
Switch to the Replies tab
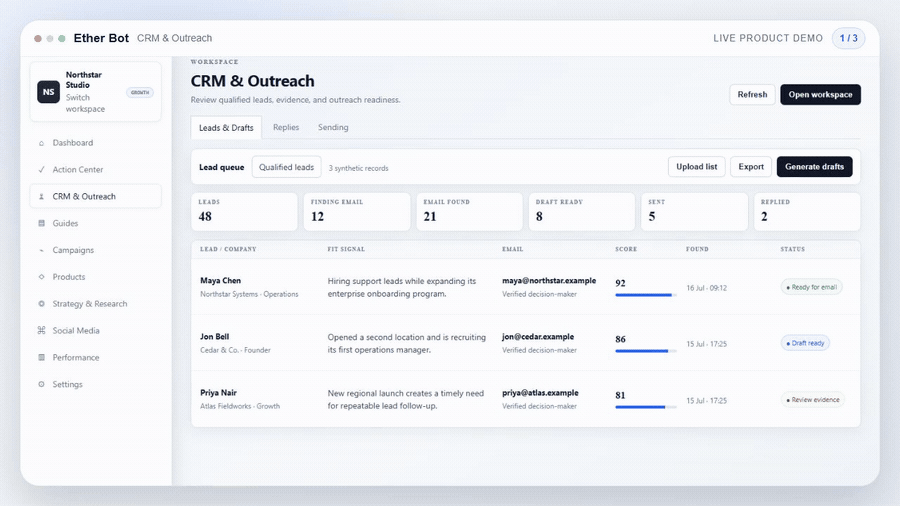286,127
